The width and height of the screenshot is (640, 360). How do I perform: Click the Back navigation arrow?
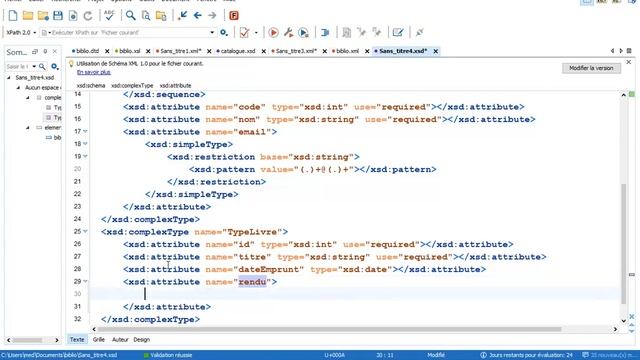click(x=198, y=16)
